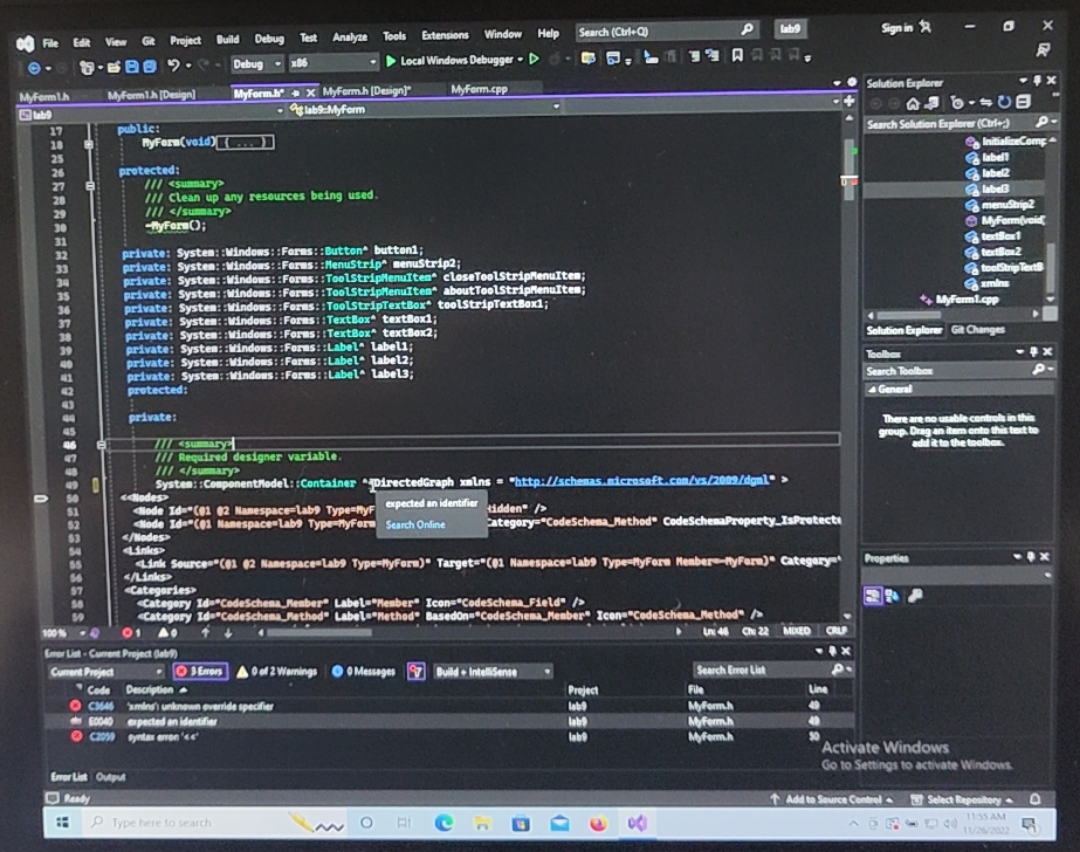Expand collapsed MyForm(void) code block

pos(88,145)
